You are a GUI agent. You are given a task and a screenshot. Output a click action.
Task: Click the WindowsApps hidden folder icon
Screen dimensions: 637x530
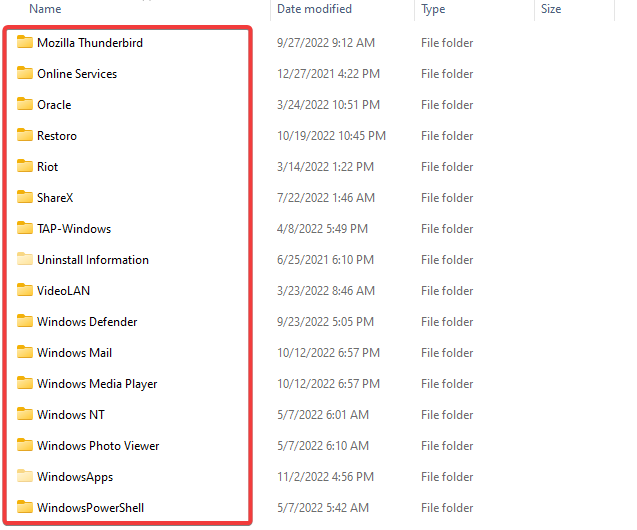click(x=25, y=476)
